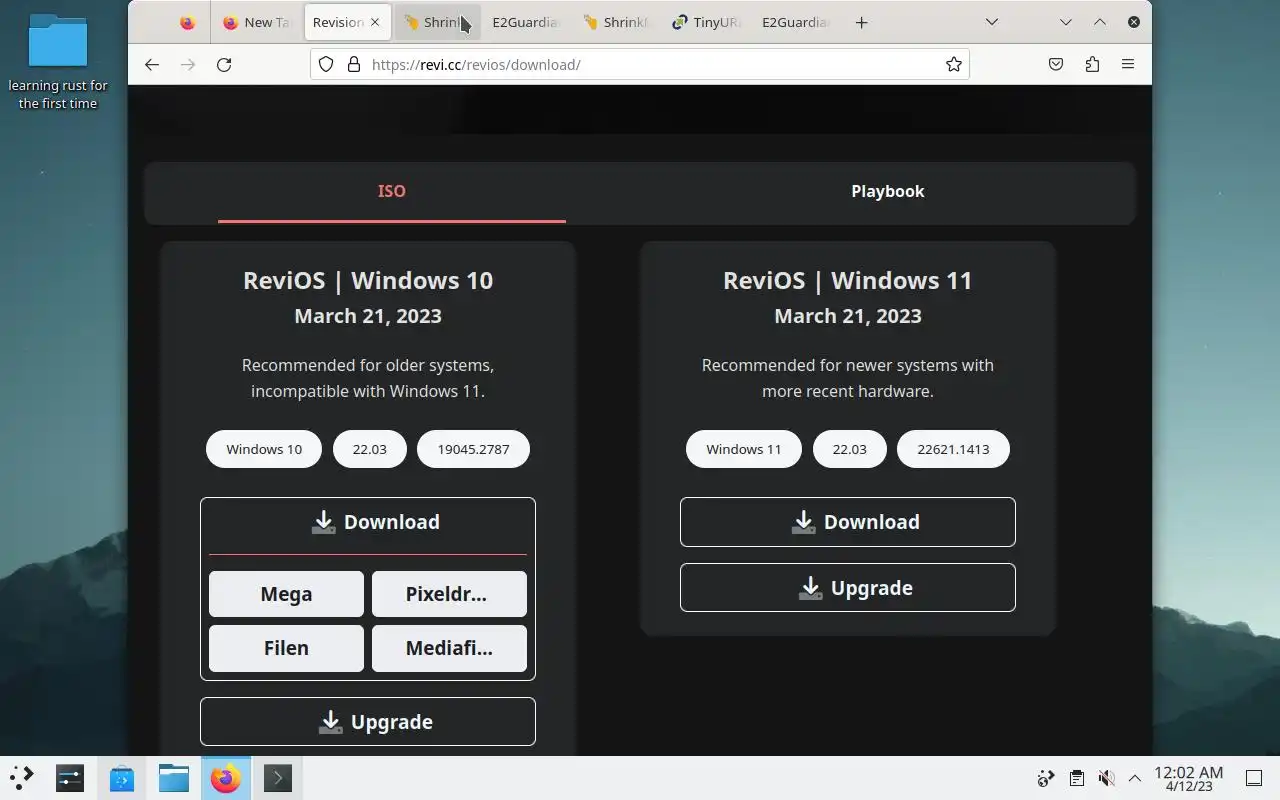Image resolution: width=1280 pixels, height=800 pixels.
Task: Close the Revision tab
Action: tap(375, 22)
